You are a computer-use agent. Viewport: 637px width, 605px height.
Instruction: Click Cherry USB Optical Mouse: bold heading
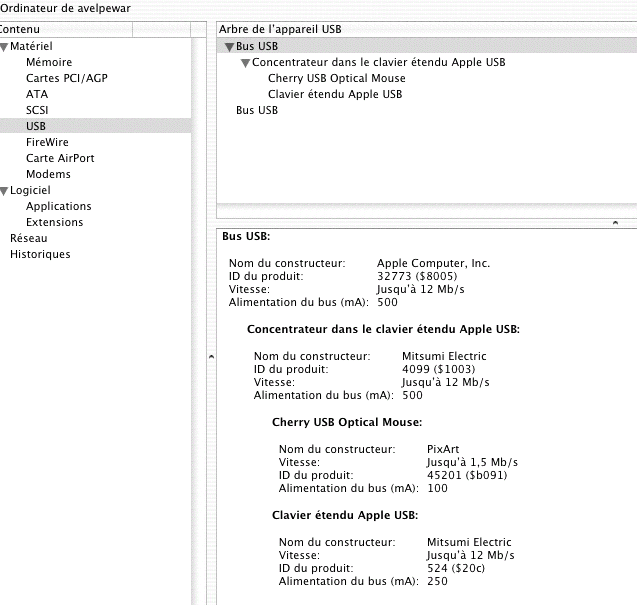click(x=347, y=422)
